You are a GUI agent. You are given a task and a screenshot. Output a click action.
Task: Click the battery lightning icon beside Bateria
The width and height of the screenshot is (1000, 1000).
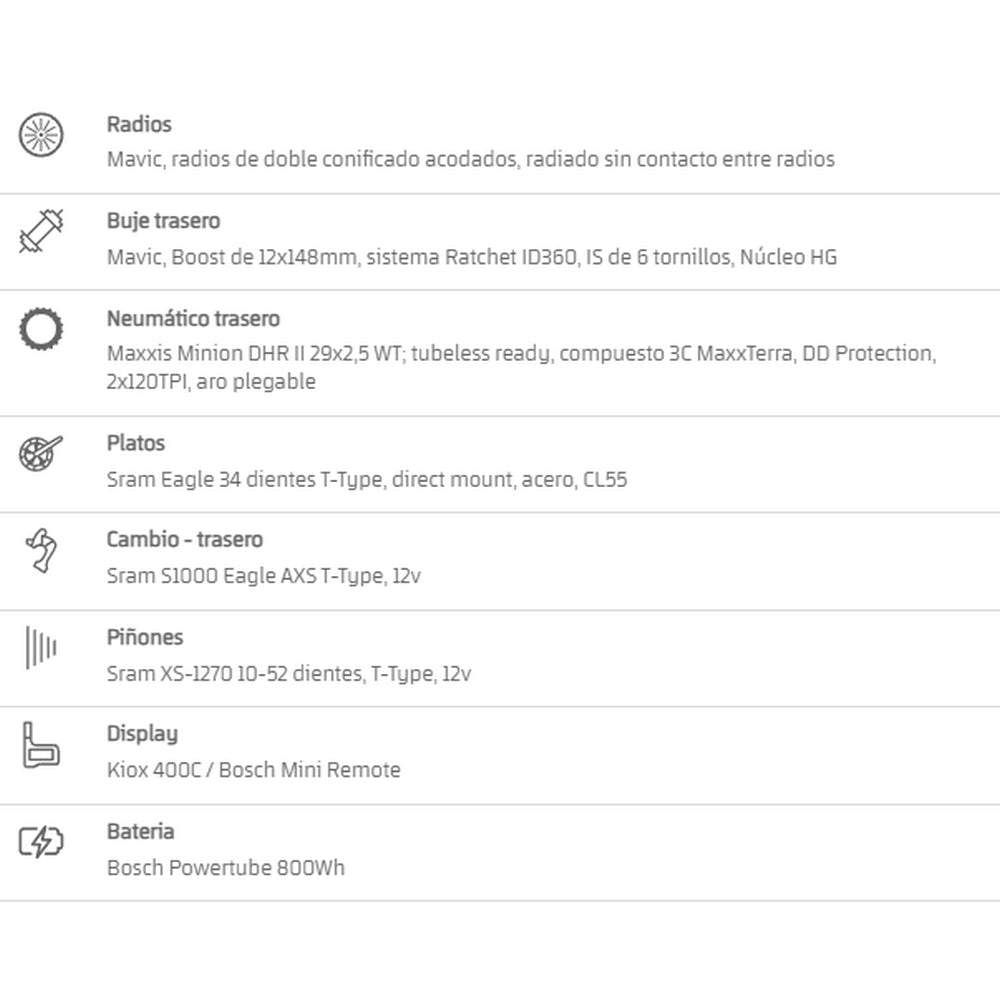tap(41, 842)
